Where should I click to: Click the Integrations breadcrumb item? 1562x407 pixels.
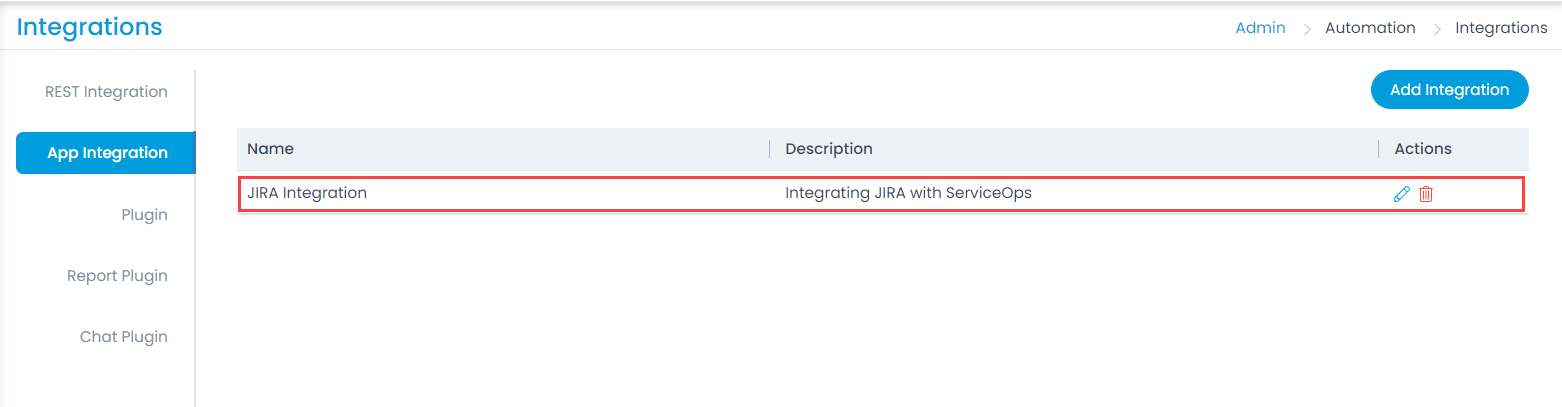[1501, 28]
